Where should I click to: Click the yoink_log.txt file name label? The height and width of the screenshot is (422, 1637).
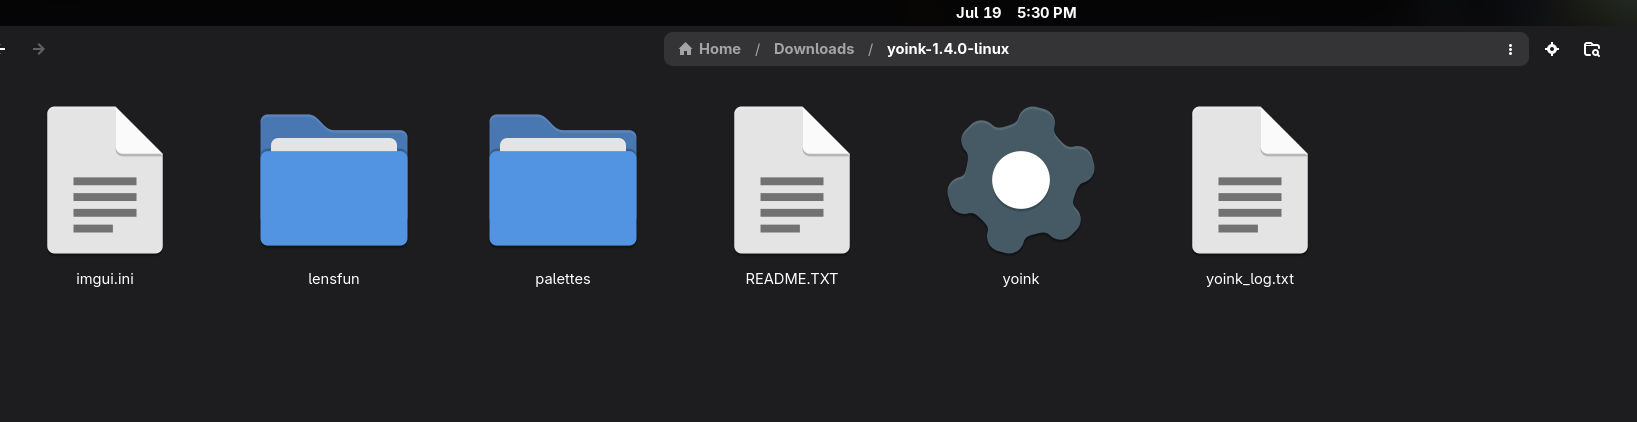1250,279
